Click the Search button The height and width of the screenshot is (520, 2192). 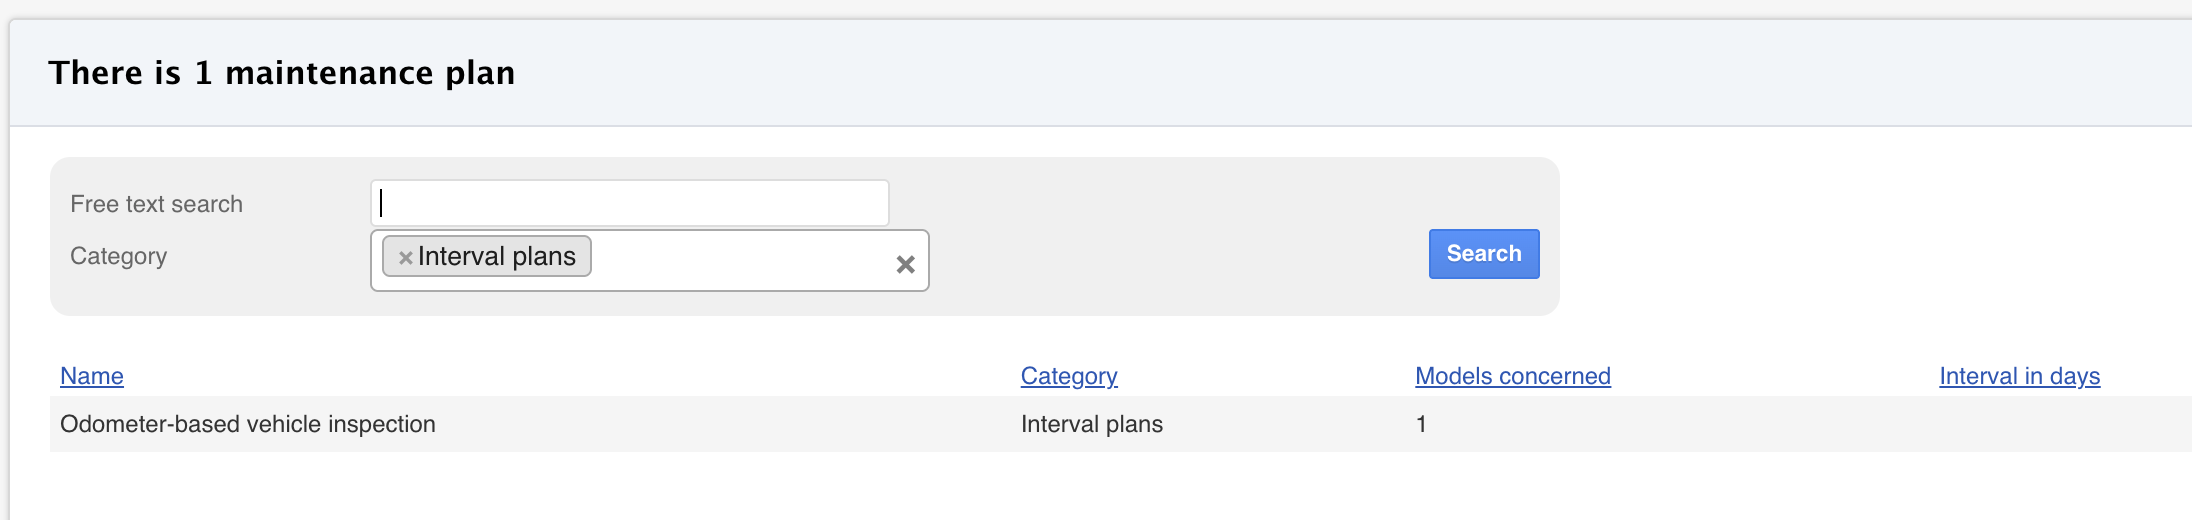[1483, 254]
